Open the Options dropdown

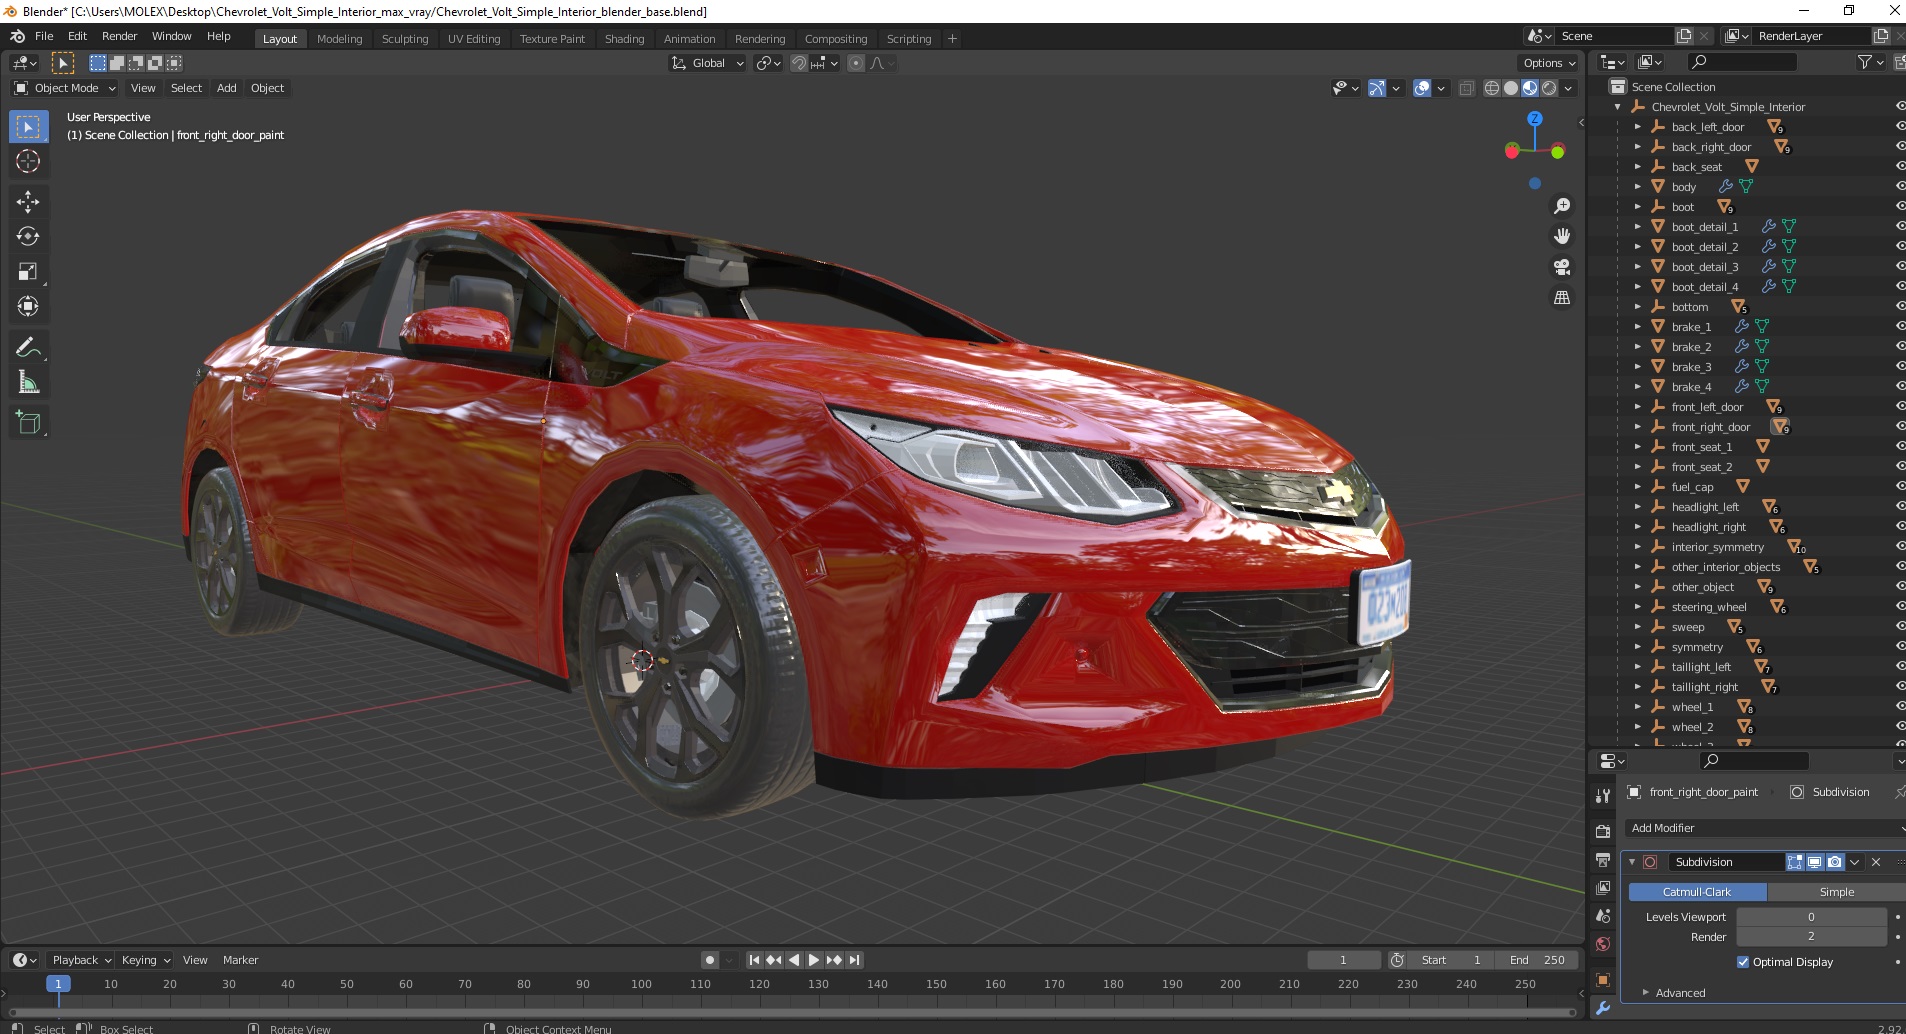1549,63
